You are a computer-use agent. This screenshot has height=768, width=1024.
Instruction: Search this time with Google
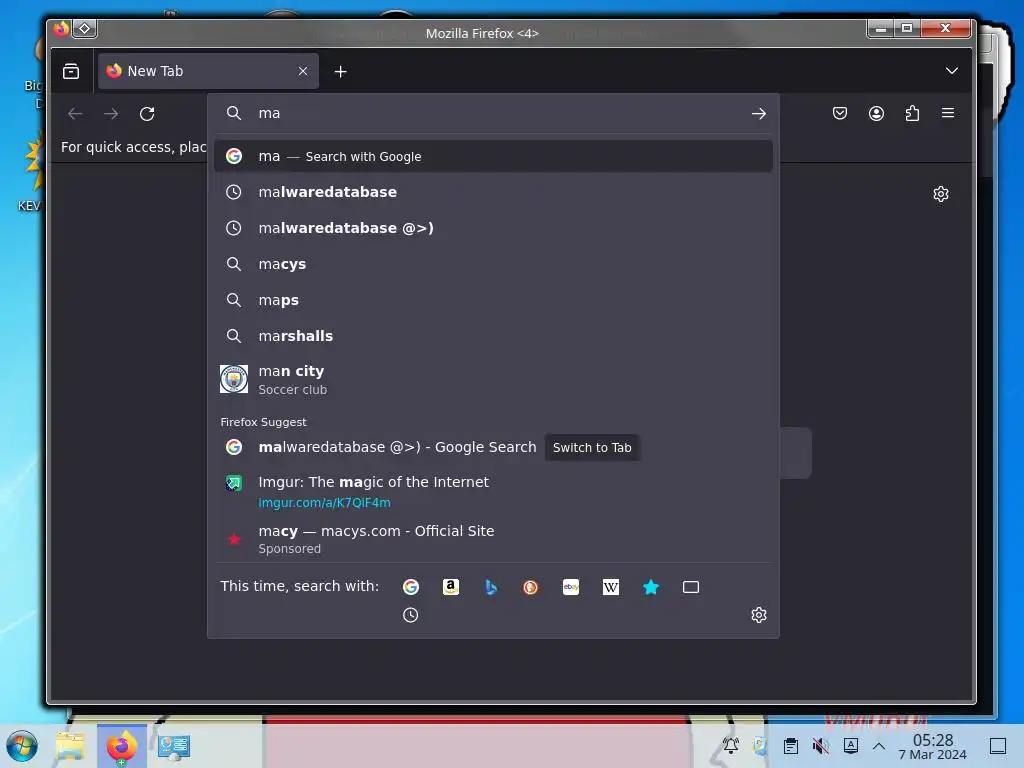tap(411, 587)
